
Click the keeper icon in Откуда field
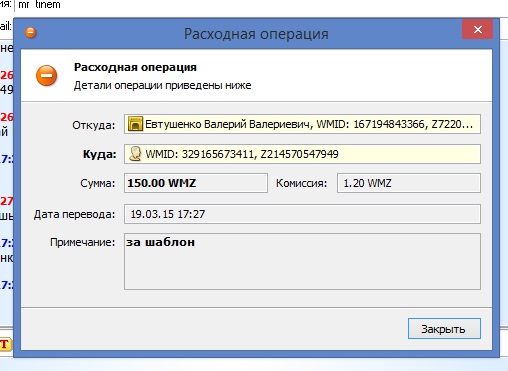[135, 124]
